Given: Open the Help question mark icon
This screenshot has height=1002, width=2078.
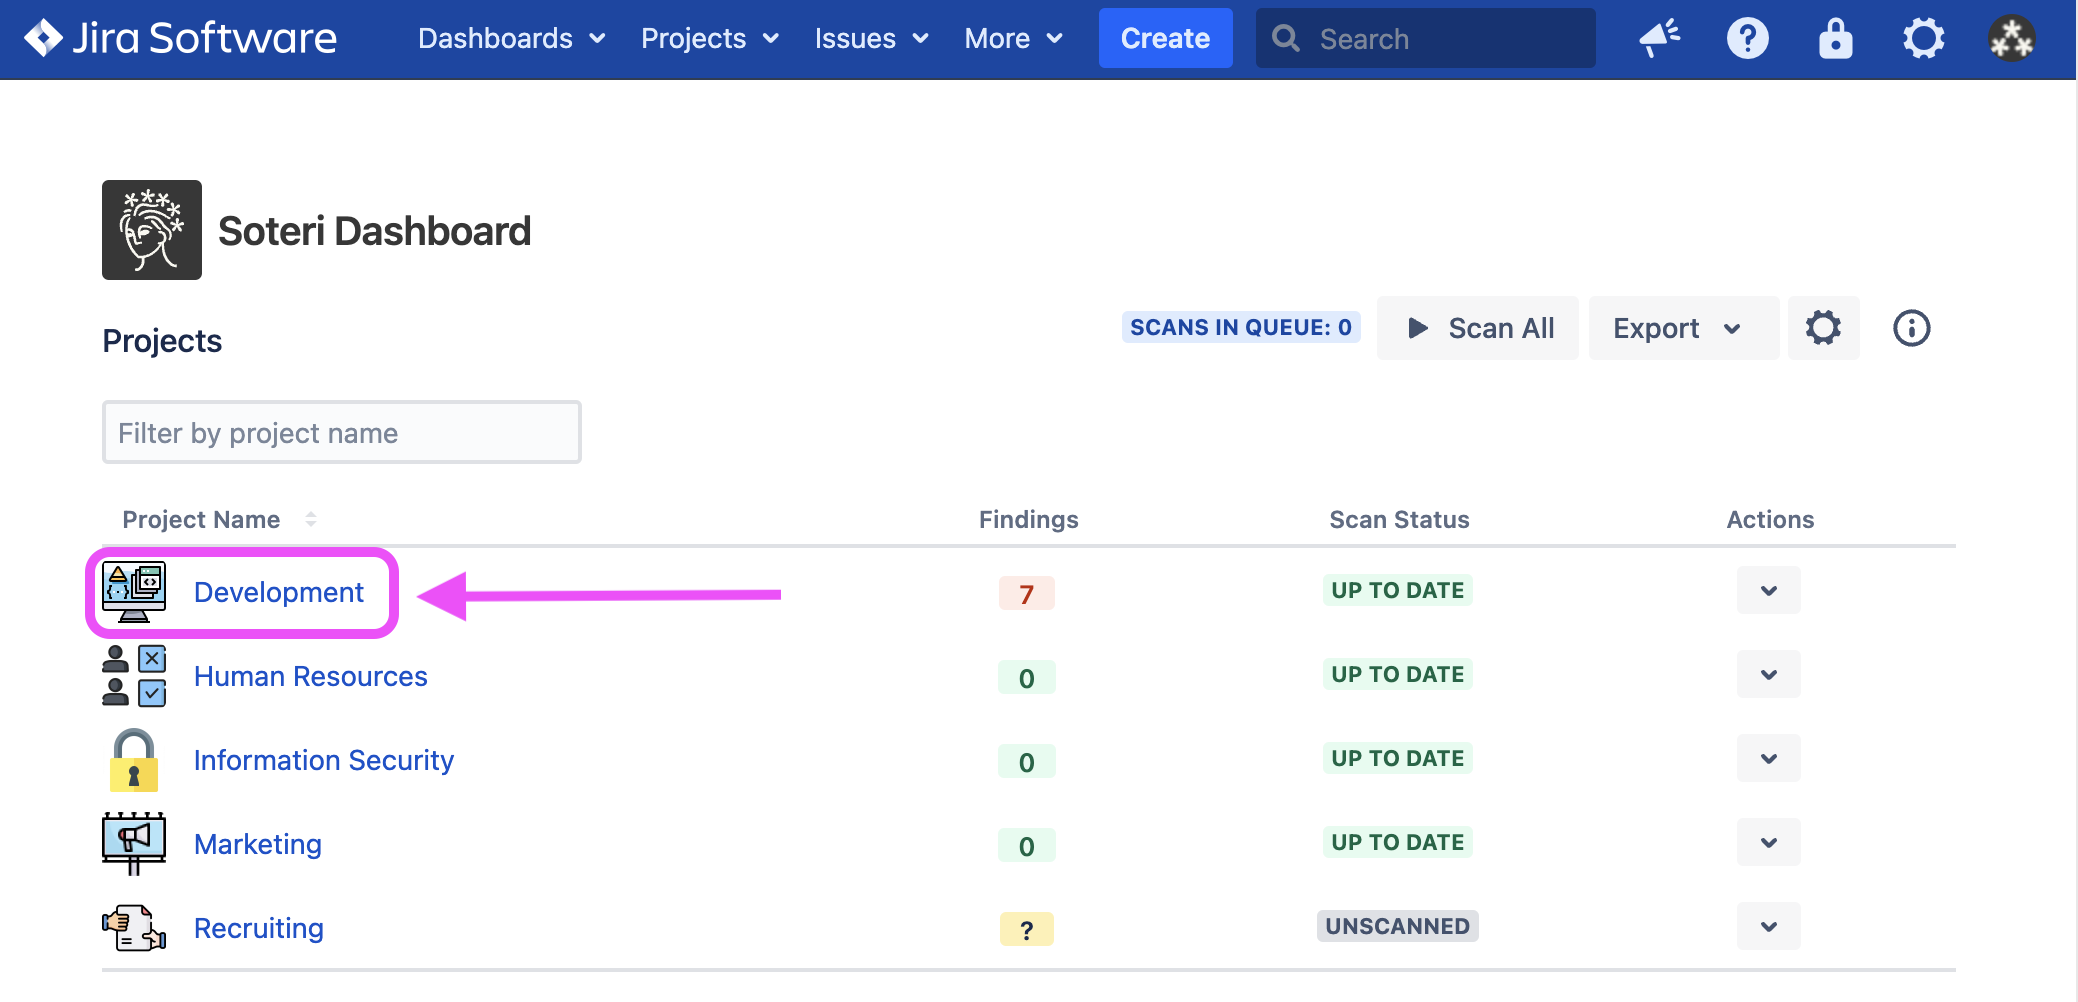Looking at the screenshot, I should [x=1747, y=39].
